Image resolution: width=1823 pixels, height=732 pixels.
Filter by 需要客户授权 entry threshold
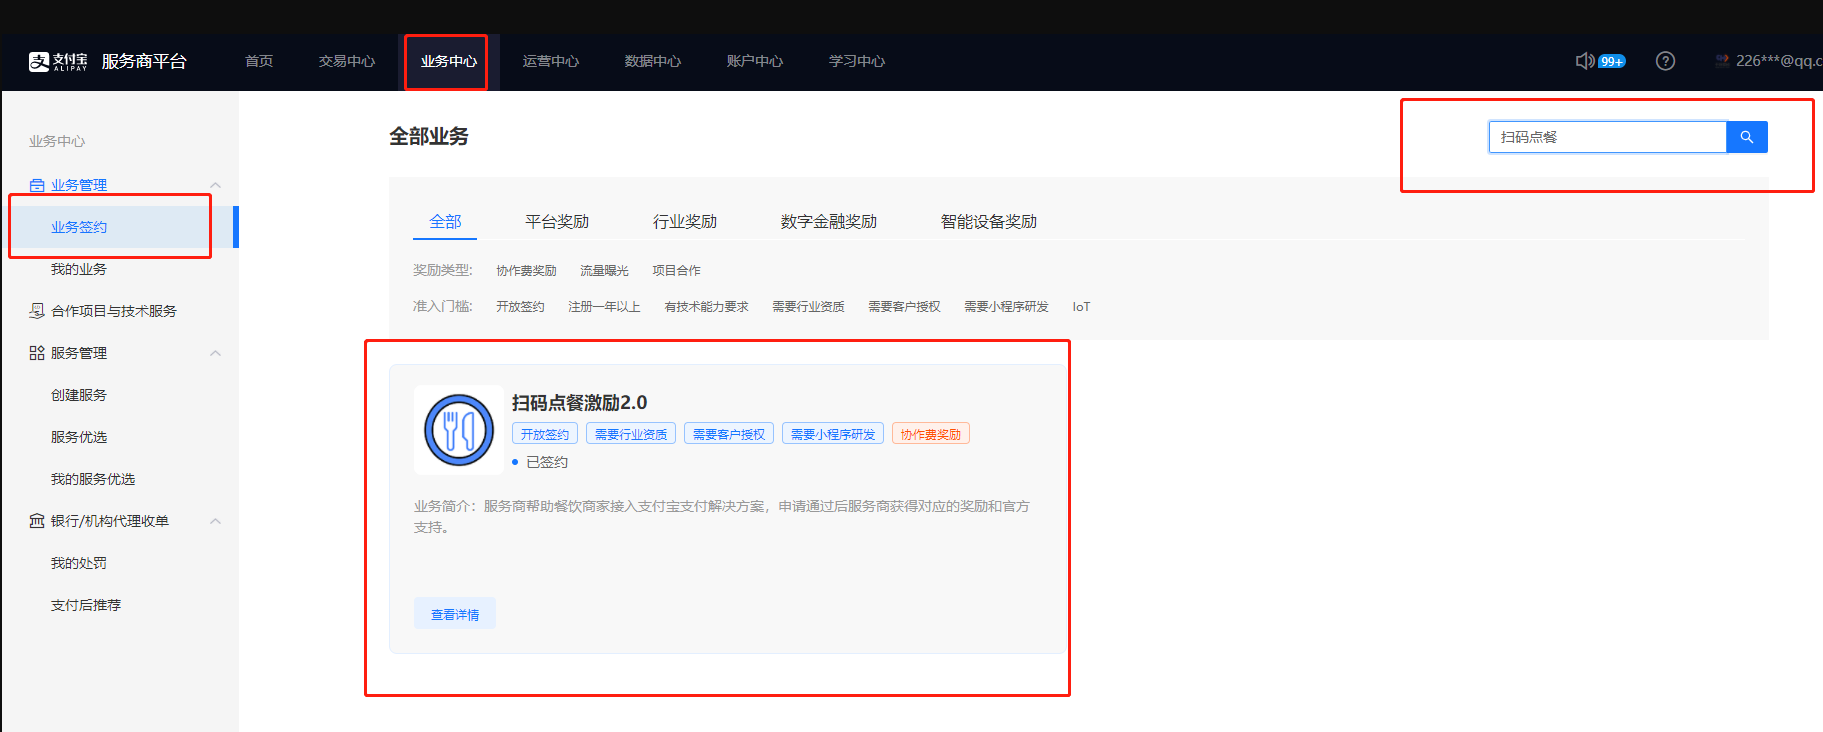tap(904, 307)
